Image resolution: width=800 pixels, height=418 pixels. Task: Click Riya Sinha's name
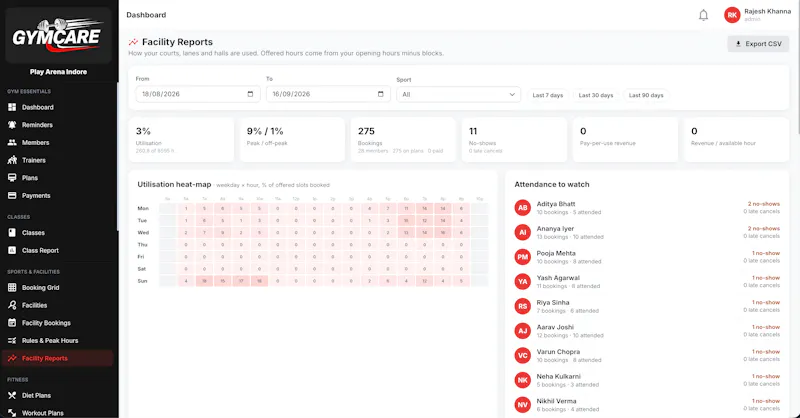coord(553,302)
